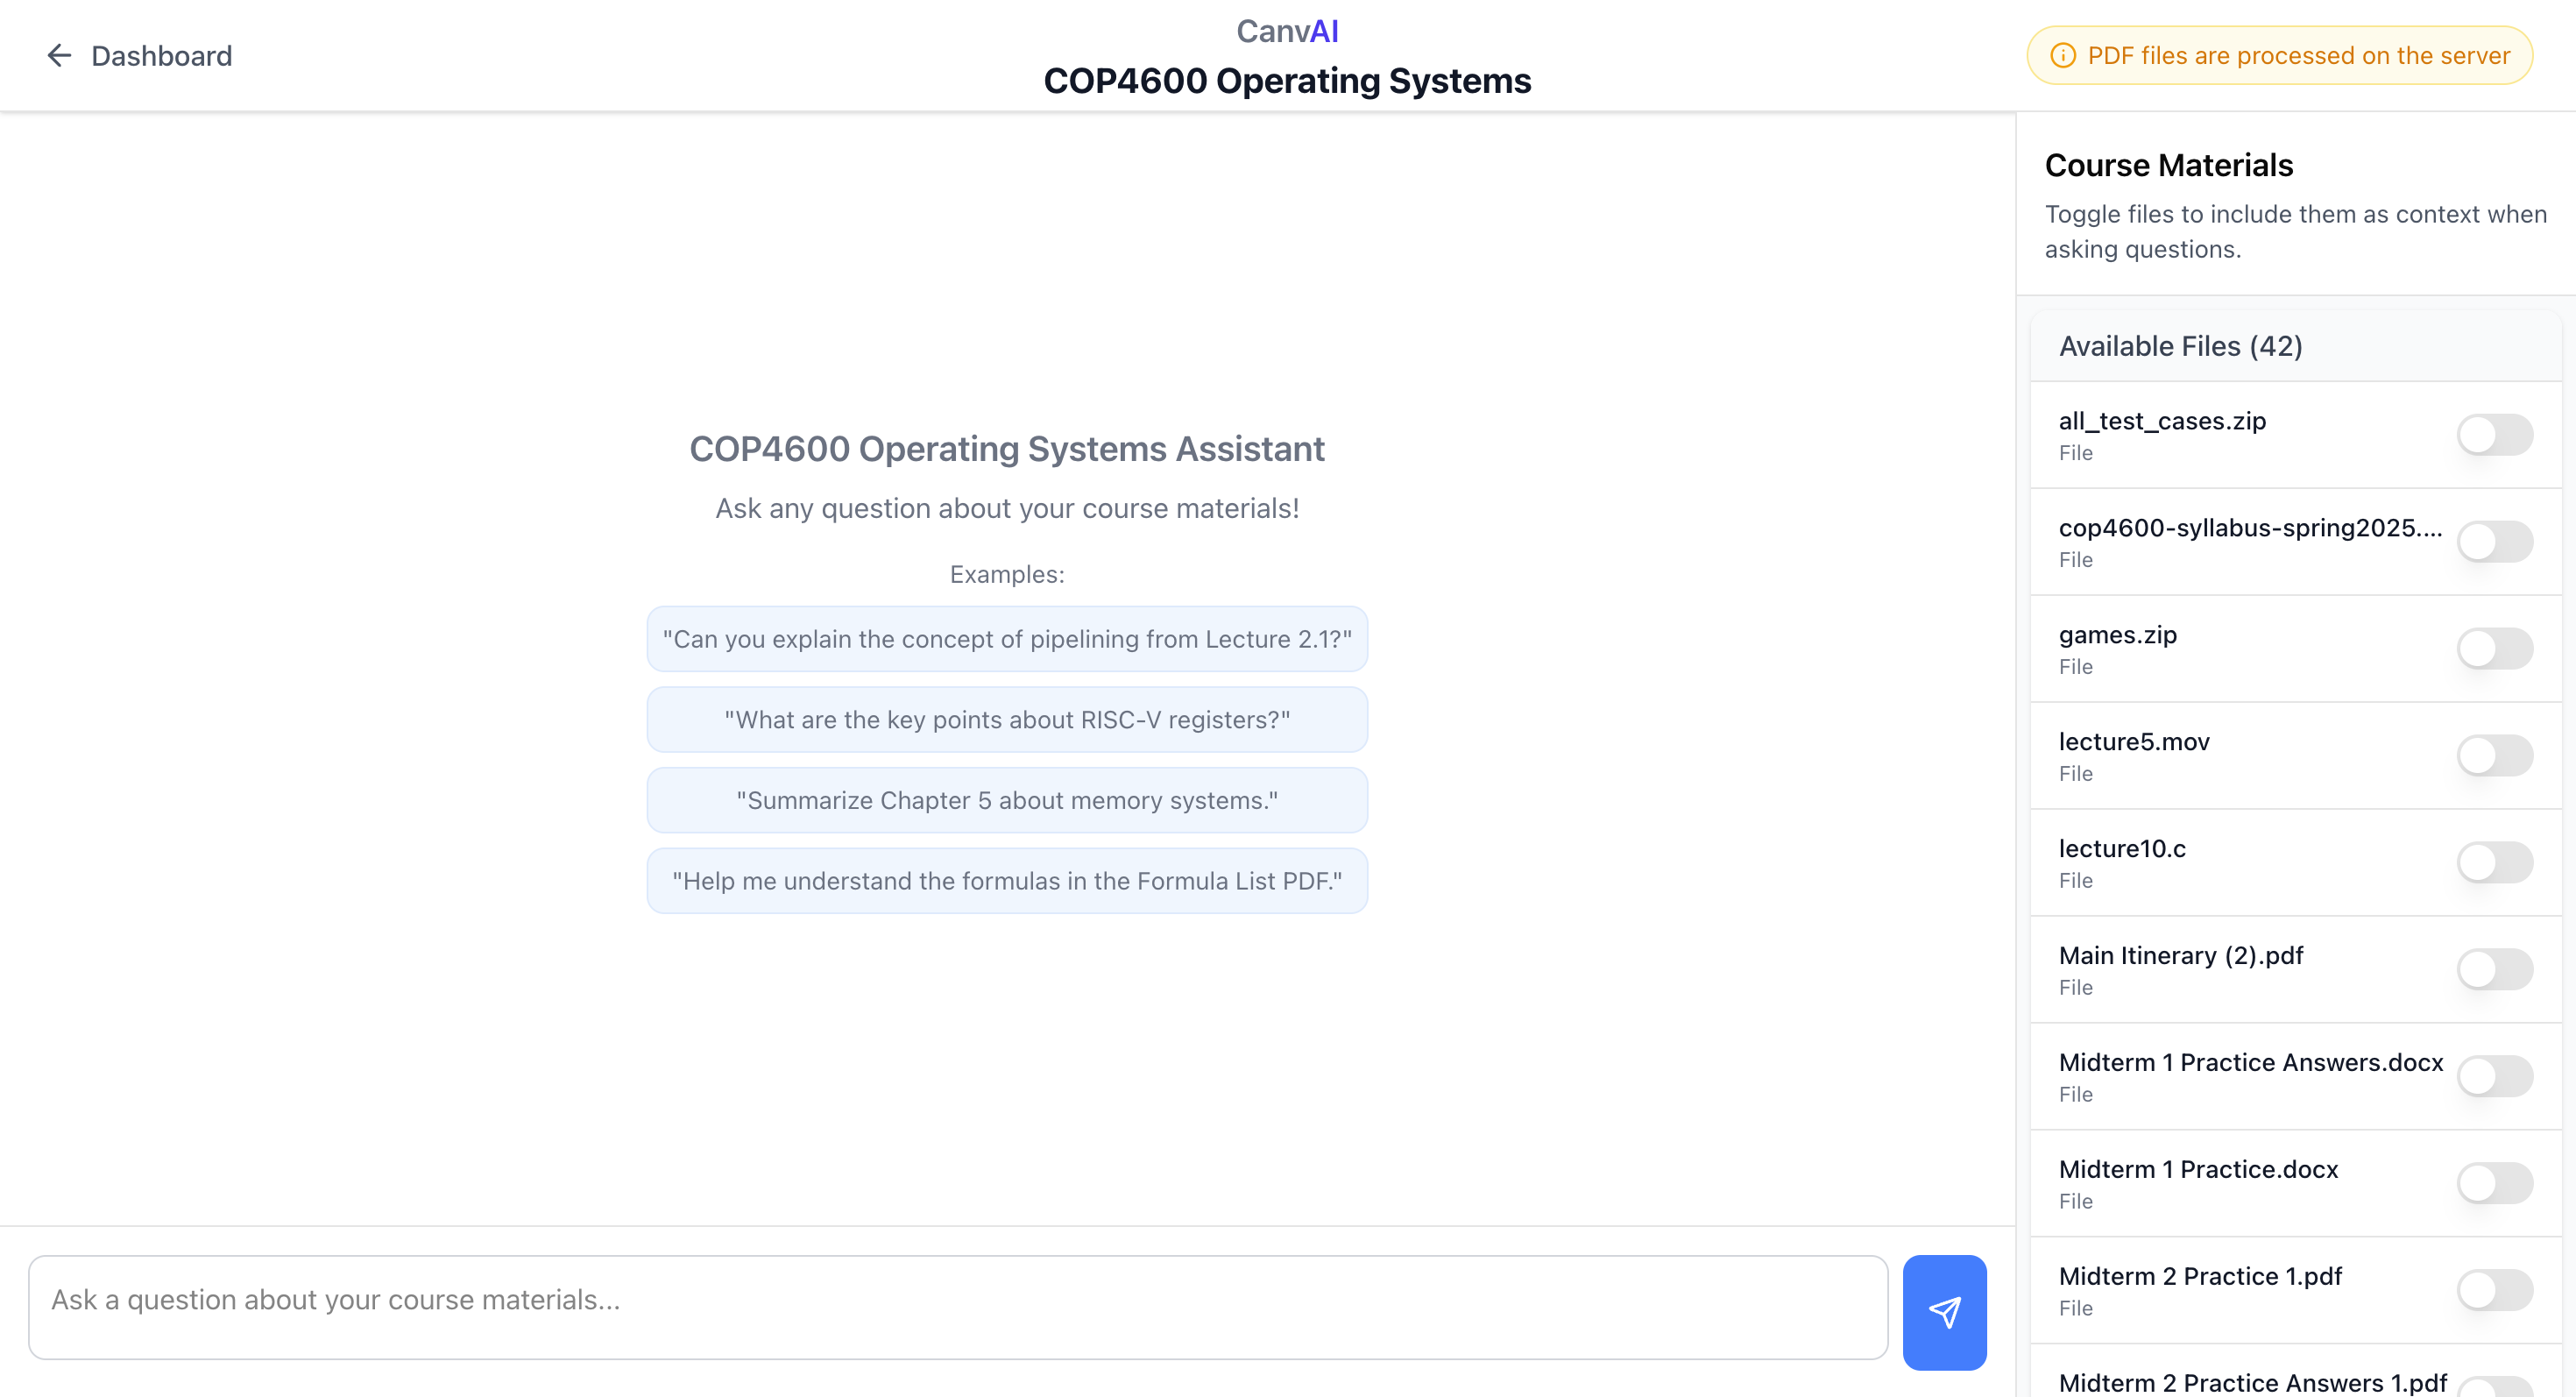Viewport: 2576px width, 1397px height.
Task: Click the info icon in PDF notice
Action: (x=2062, y=56)
